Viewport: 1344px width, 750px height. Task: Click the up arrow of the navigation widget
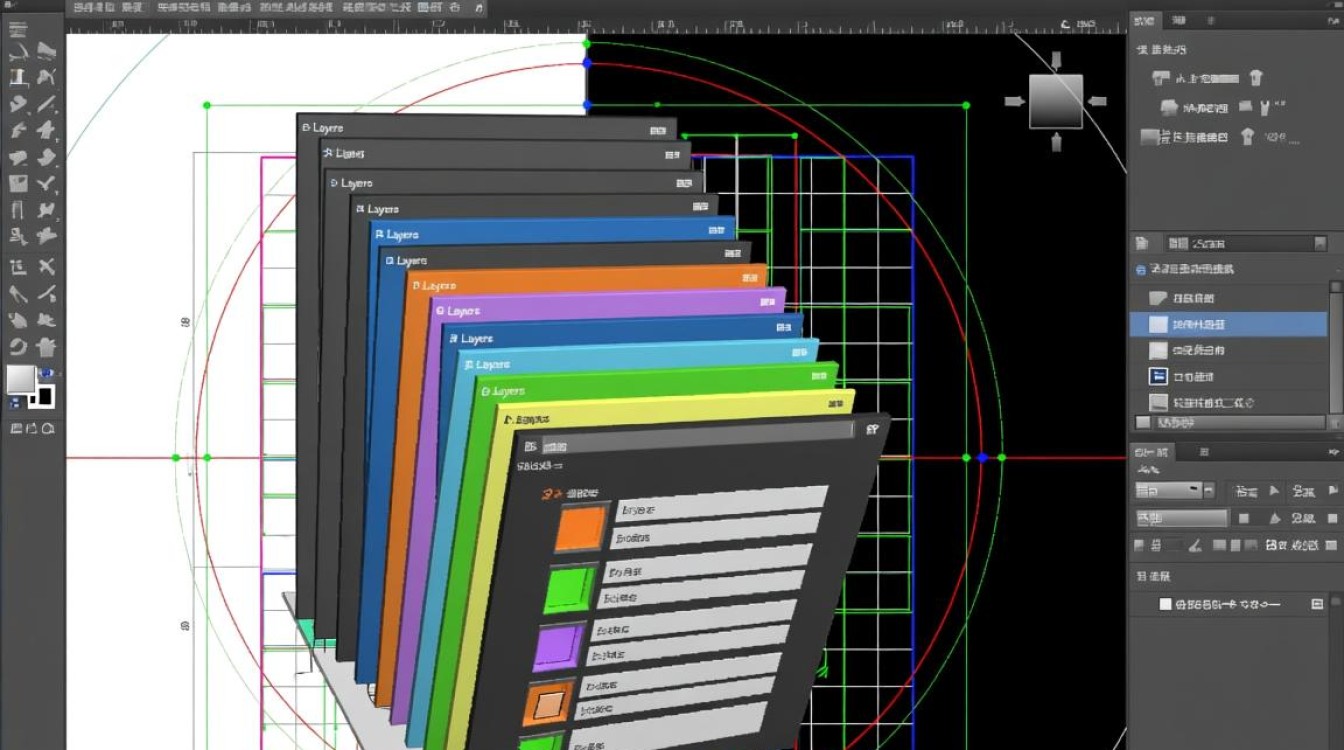pos(1056,62)
